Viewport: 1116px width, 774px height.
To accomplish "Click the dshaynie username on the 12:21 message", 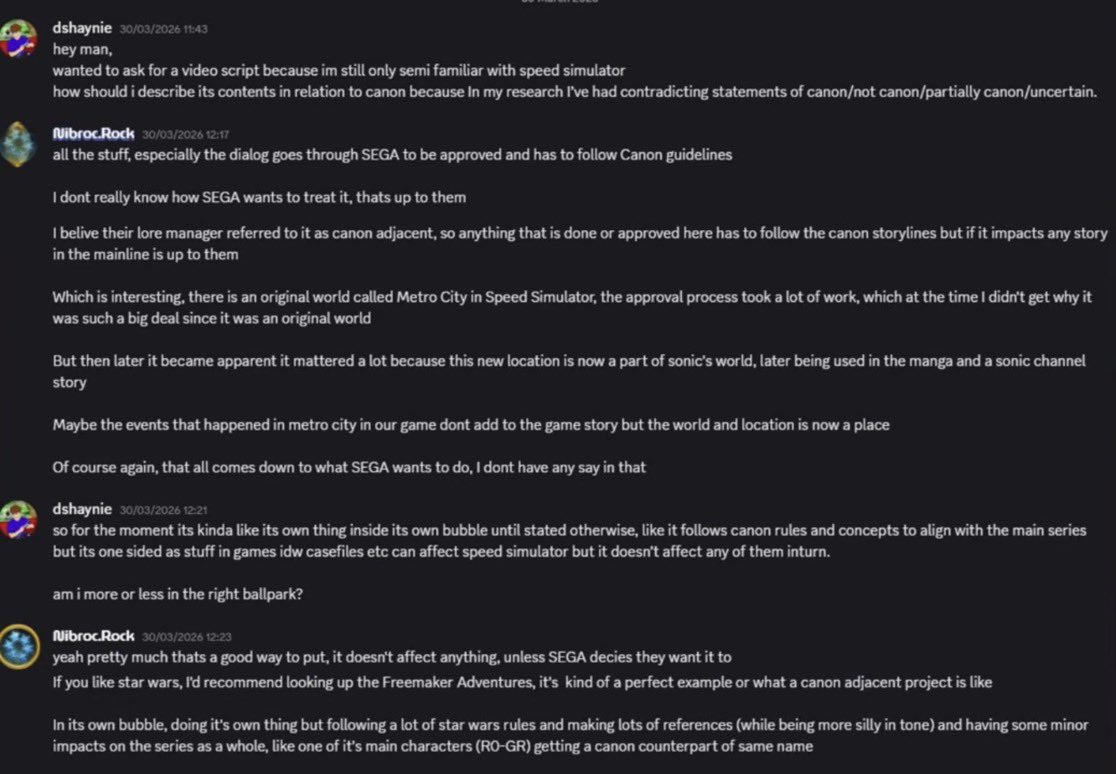I will pyautogui.click(x=82, y=508).
